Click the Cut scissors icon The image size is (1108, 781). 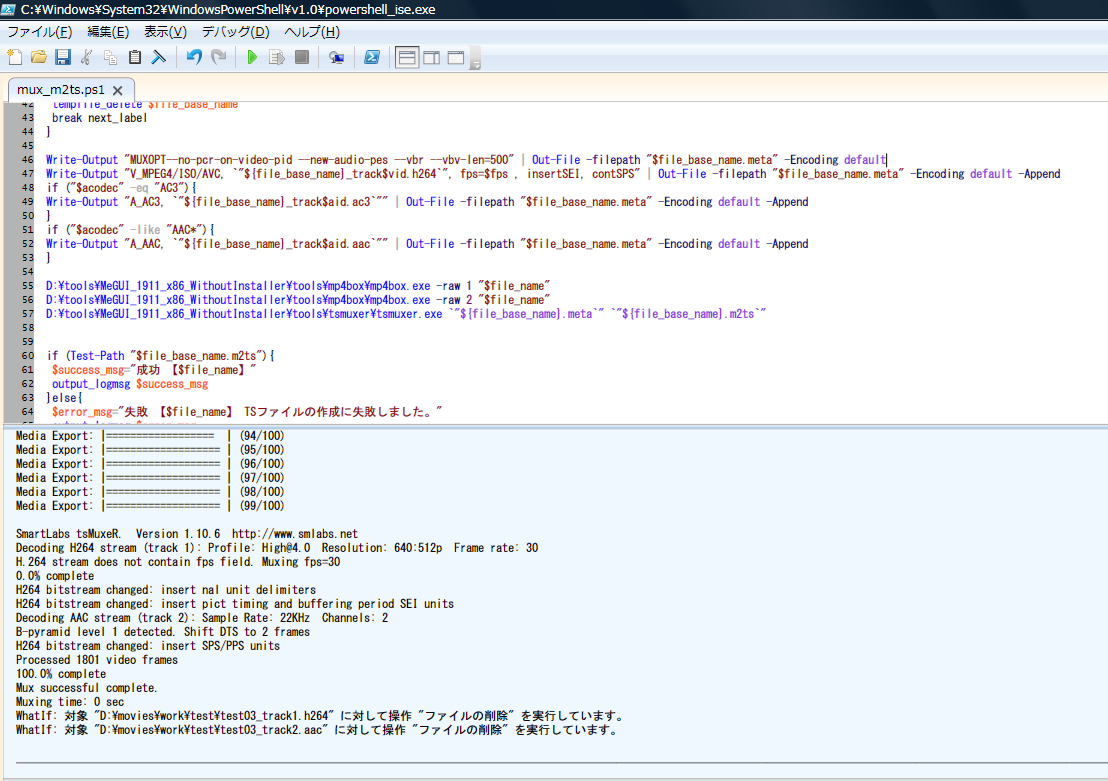[x=87, y=57]
